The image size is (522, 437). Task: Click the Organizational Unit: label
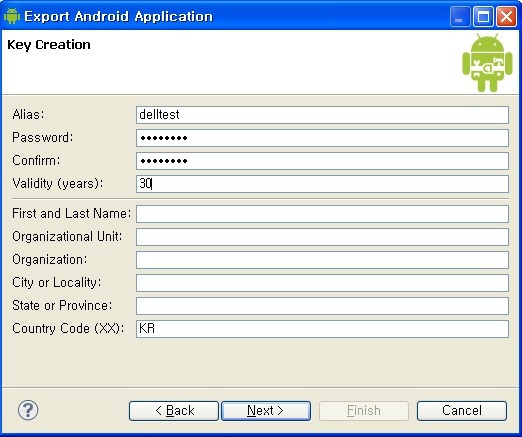coord(67,236)
